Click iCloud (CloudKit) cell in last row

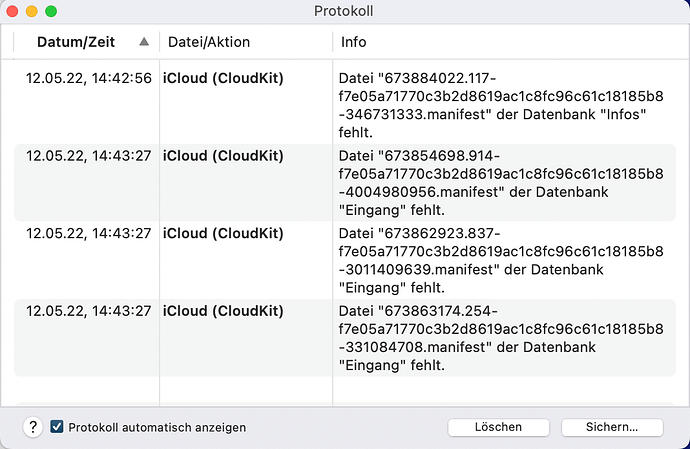[x=223, y=311]
